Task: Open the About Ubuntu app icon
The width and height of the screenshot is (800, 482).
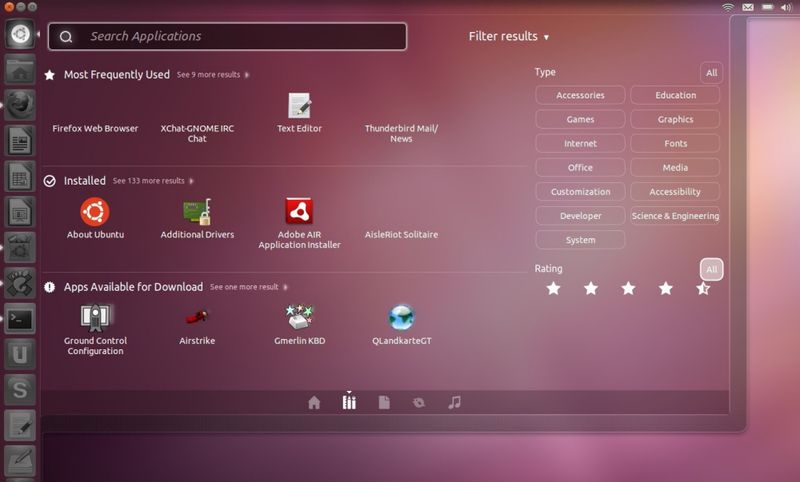Action: (x=95, y=212)
